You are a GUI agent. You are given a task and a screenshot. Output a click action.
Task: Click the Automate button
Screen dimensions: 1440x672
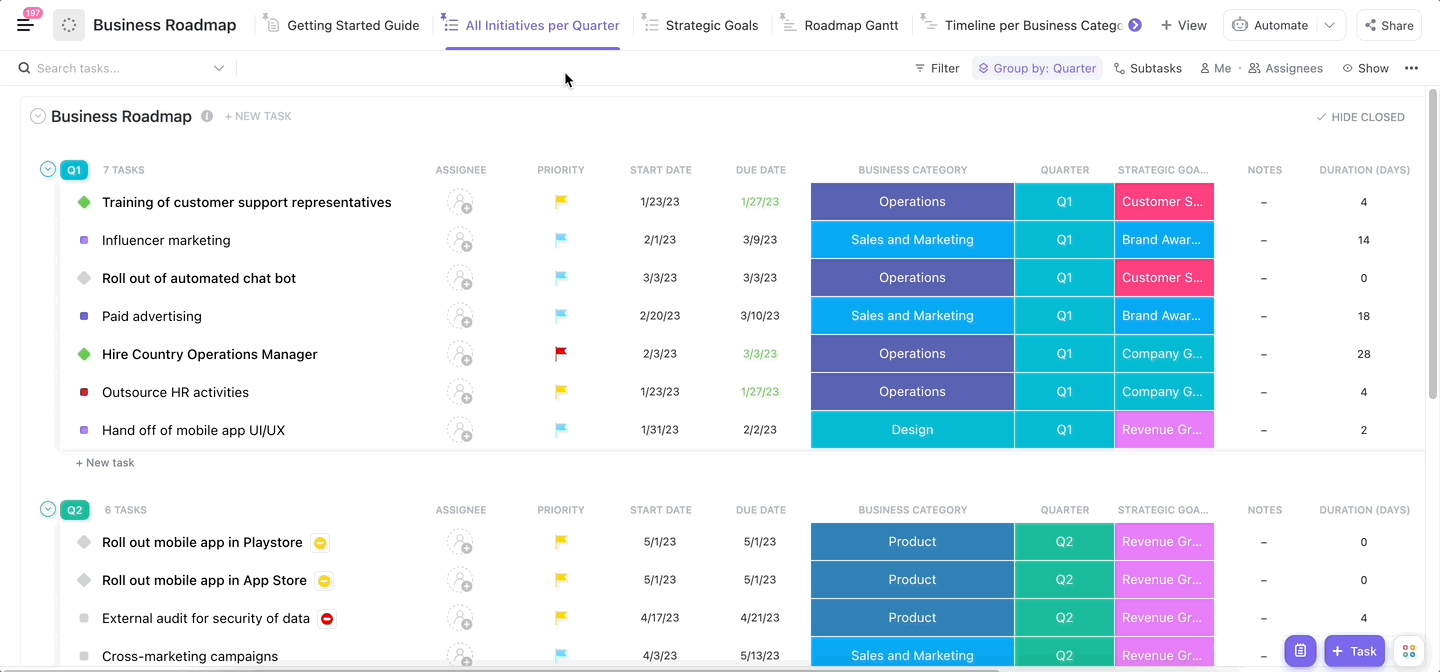1269,25
